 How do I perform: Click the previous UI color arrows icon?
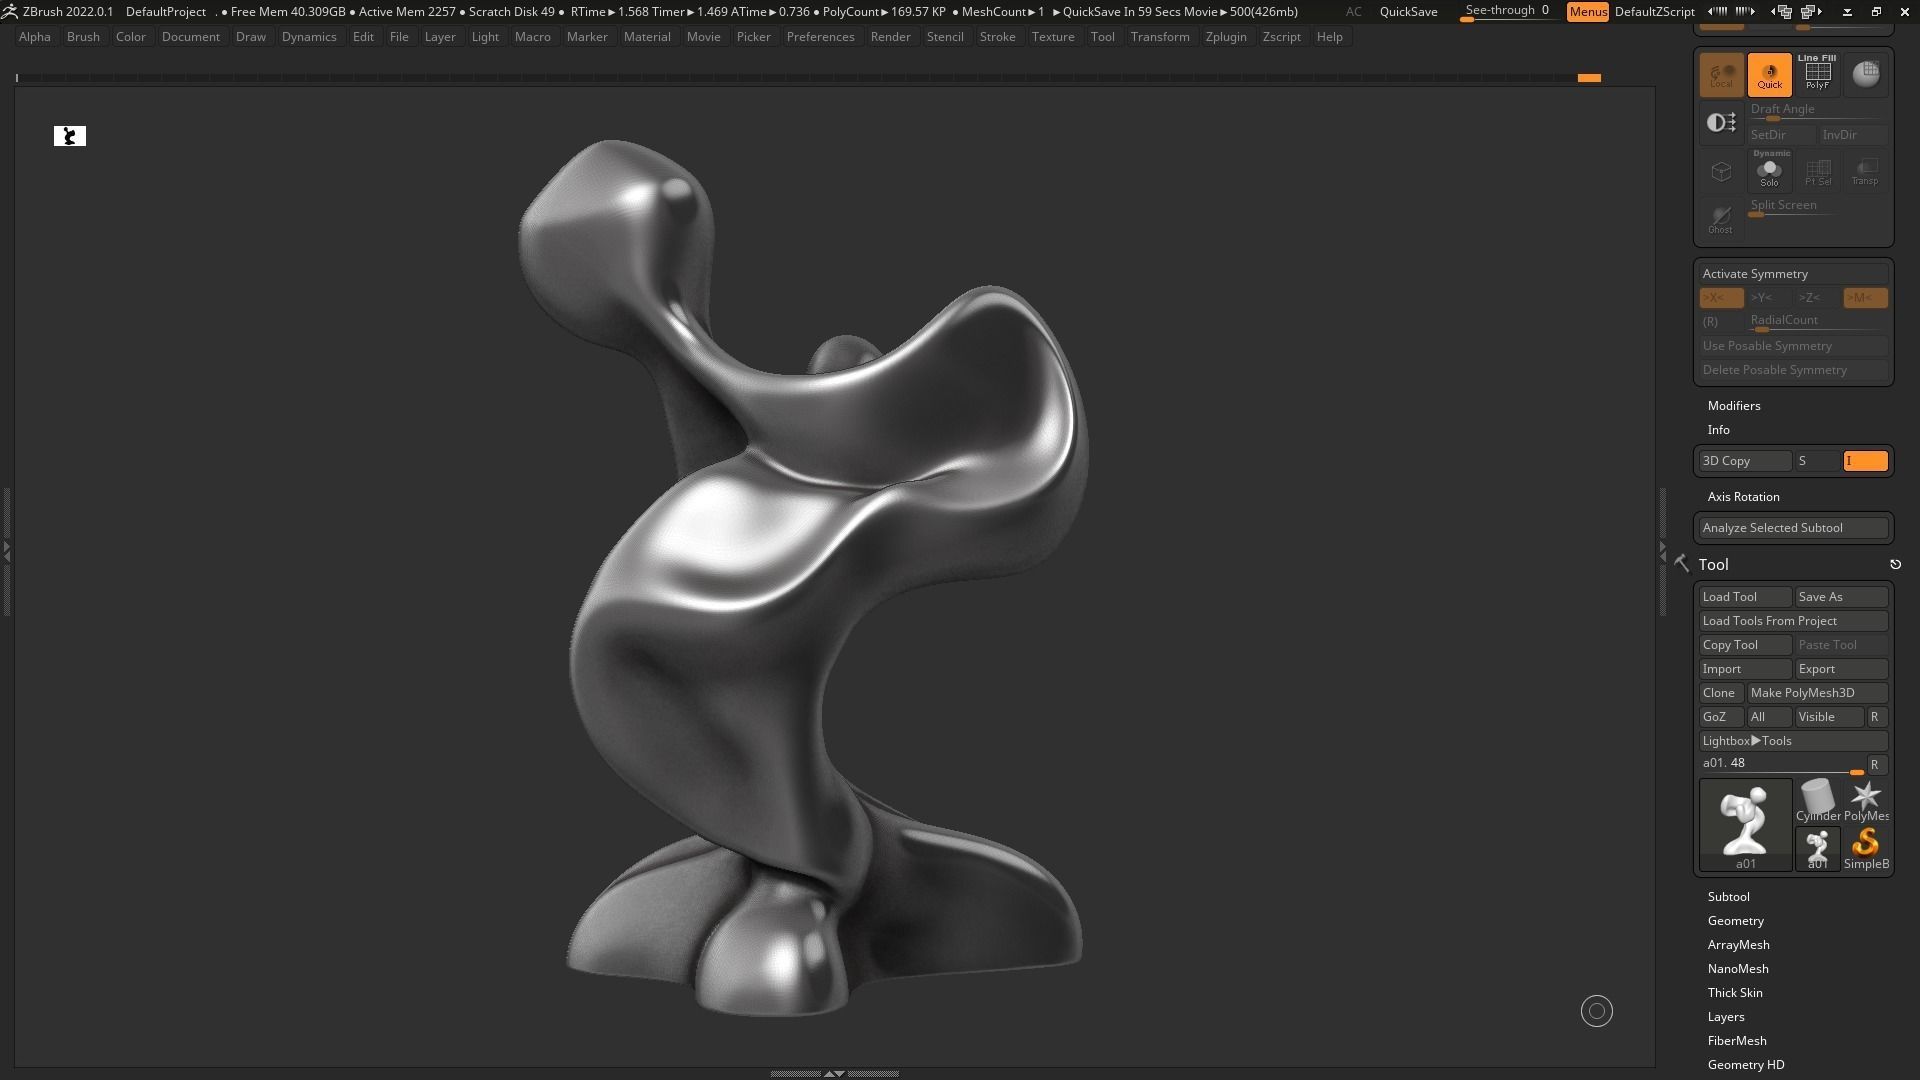pyautogui.click(x=1719, y=12)
